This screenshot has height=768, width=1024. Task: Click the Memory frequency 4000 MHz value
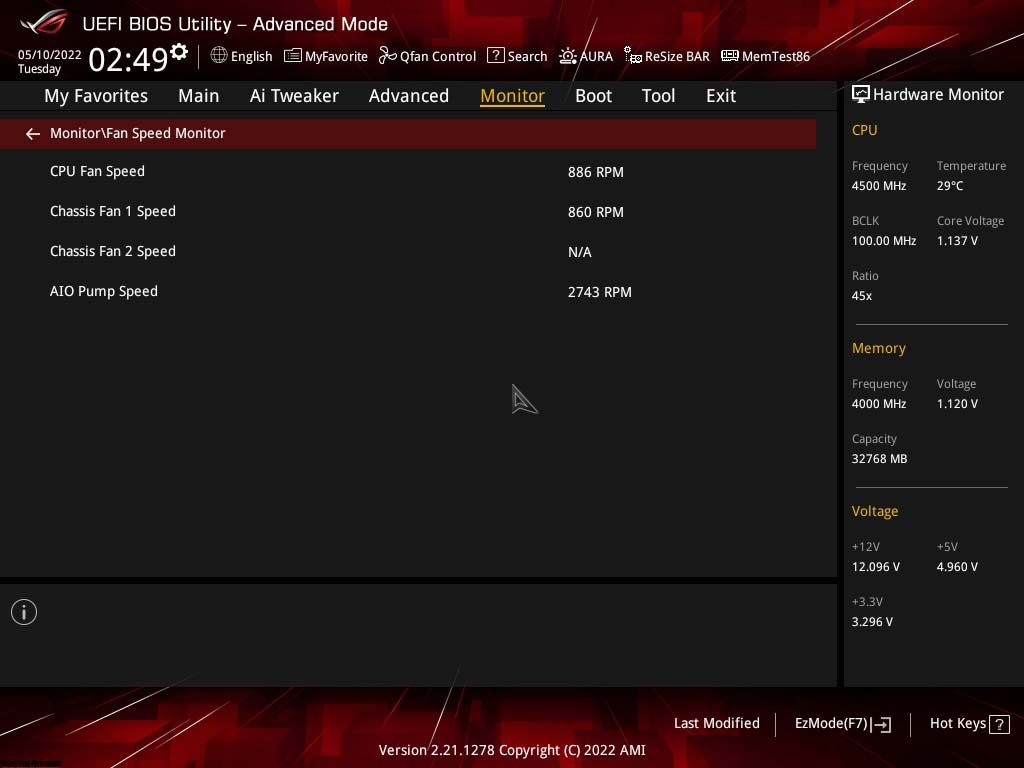[x=878, y=404]
